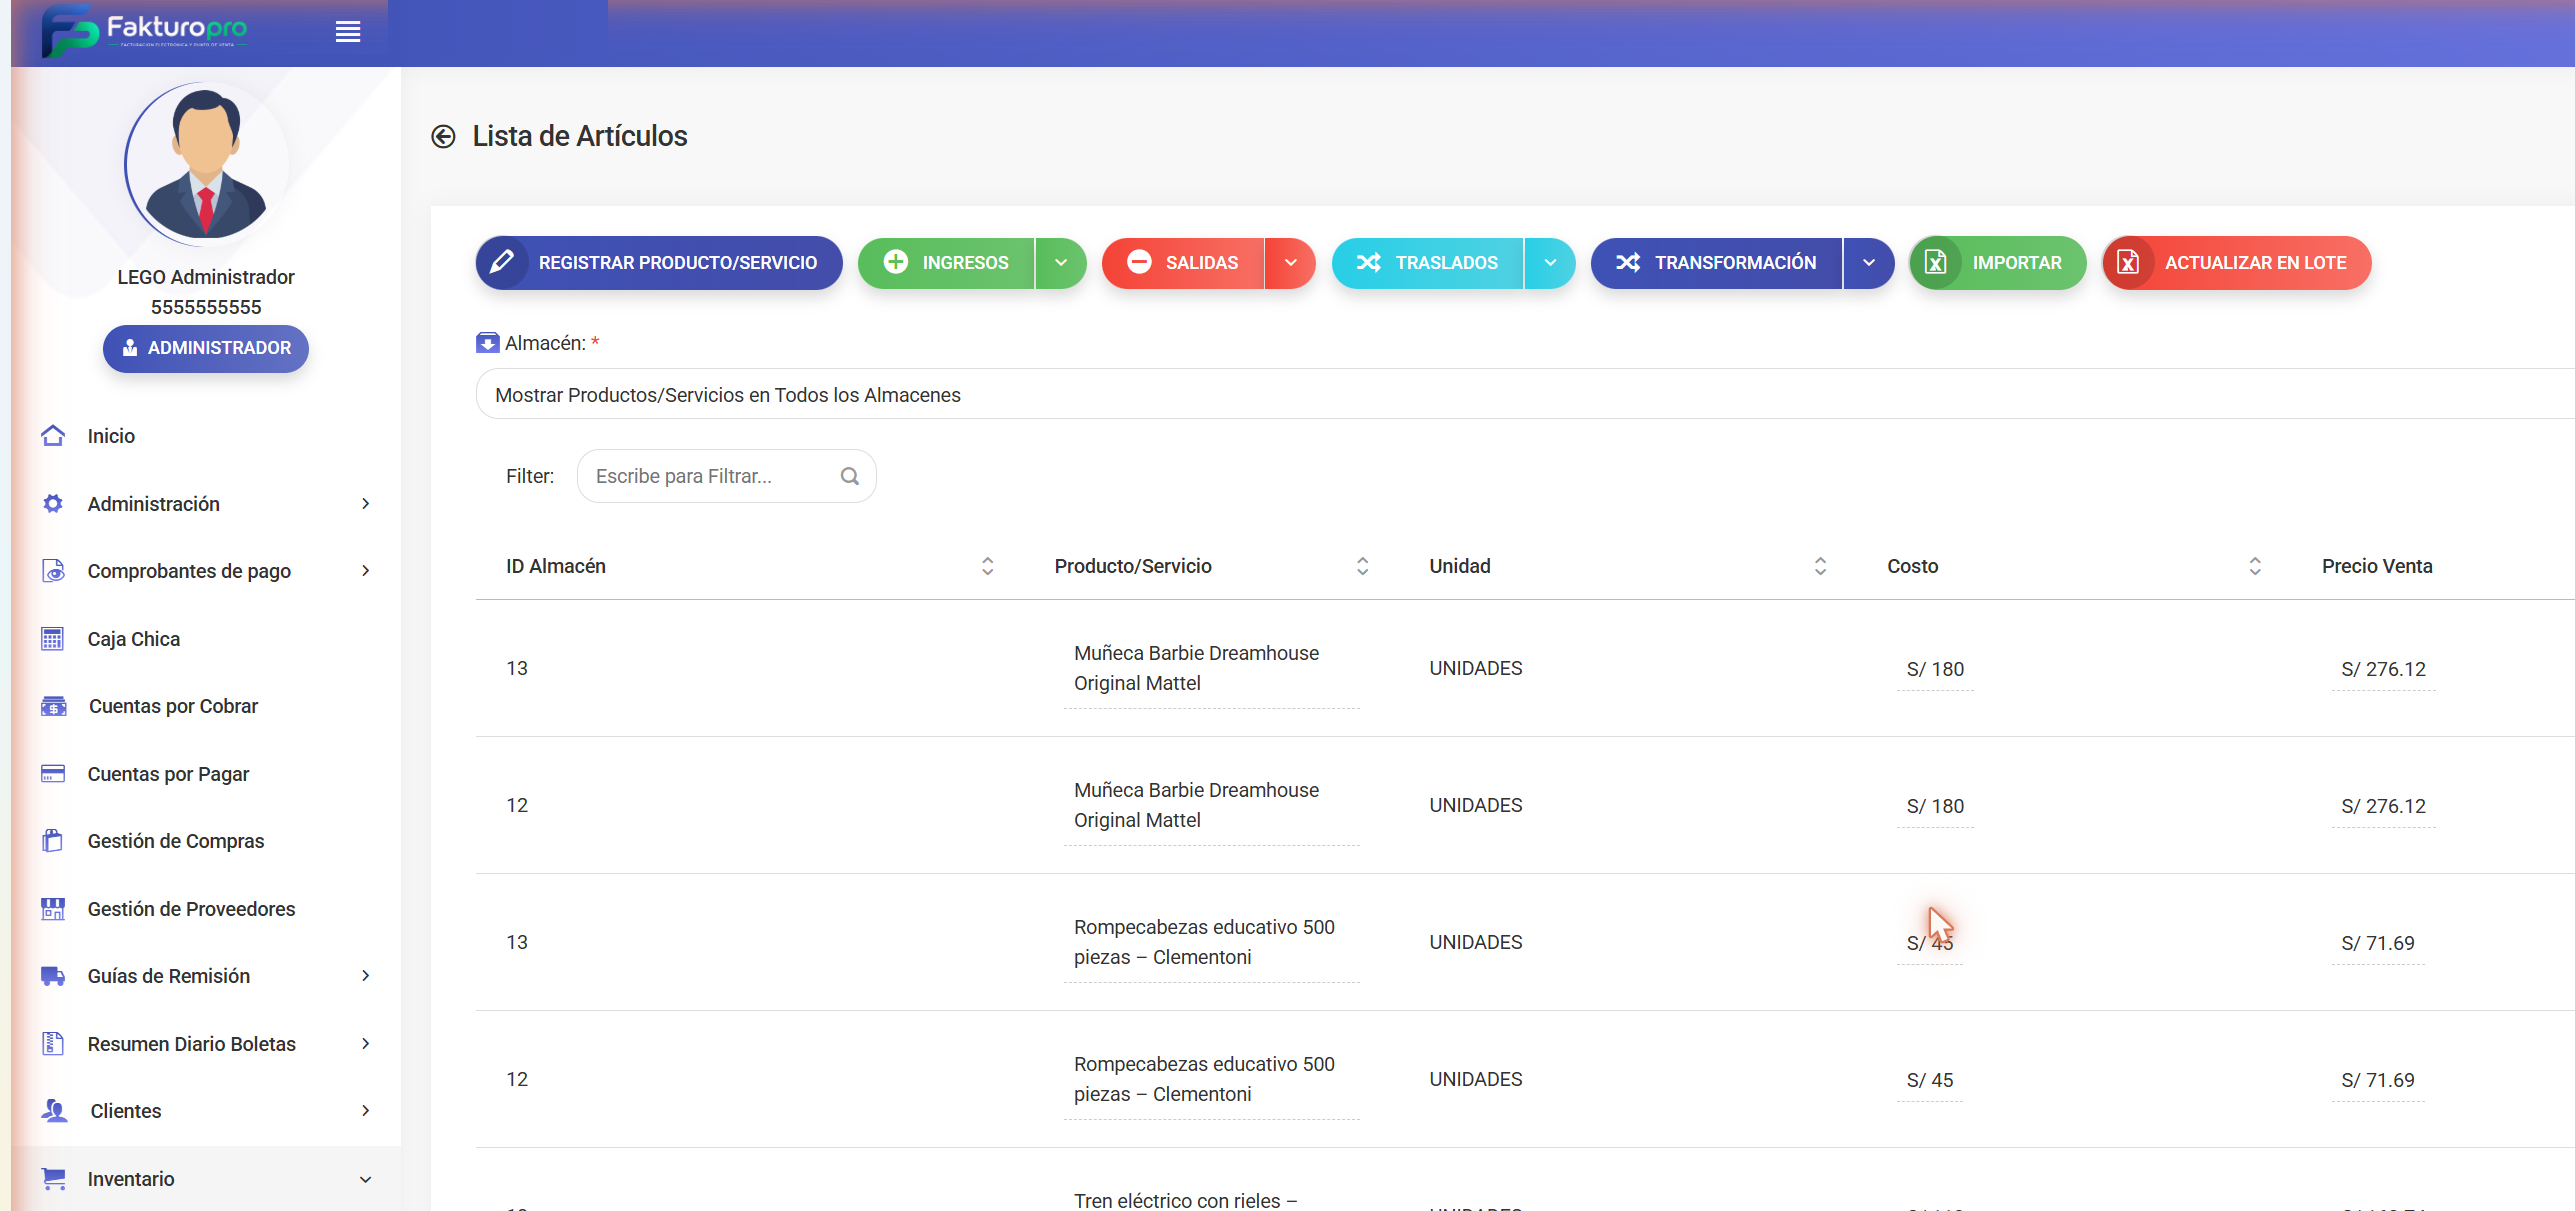2575x1211 pixels.
Task: Click the S/ 71.69 price in Almacén 13 Rompecabezas row
Action: coord(2377,943)
